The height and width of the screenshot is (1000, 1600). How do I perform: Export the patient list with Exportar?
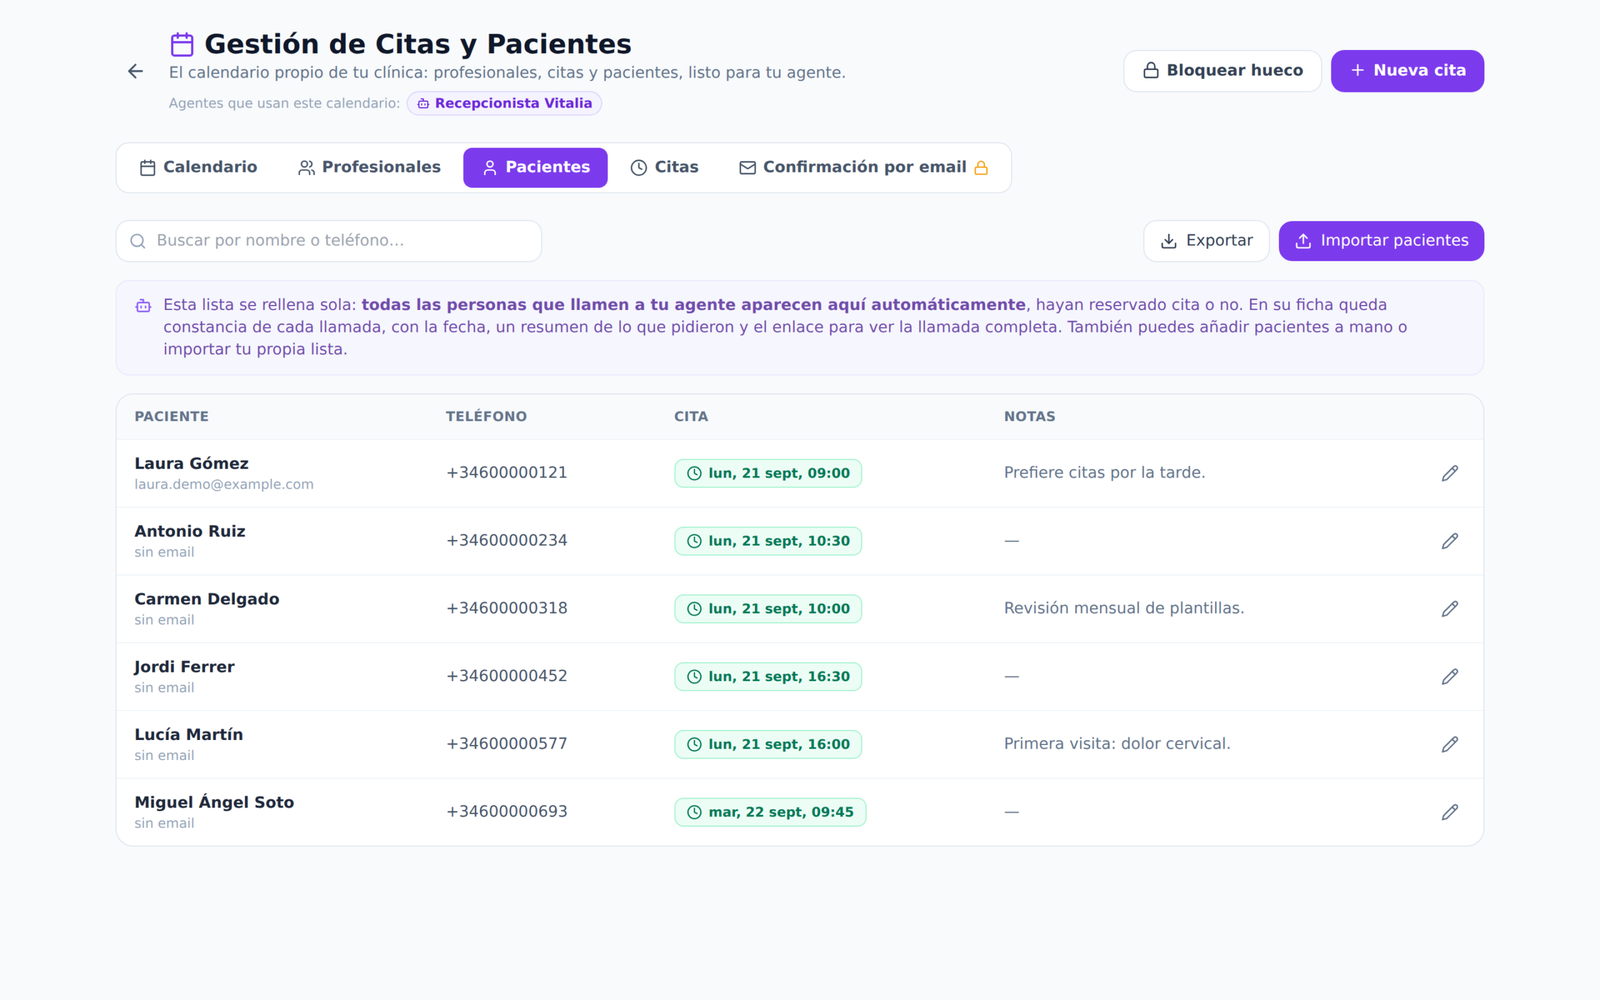point(1206,241)
